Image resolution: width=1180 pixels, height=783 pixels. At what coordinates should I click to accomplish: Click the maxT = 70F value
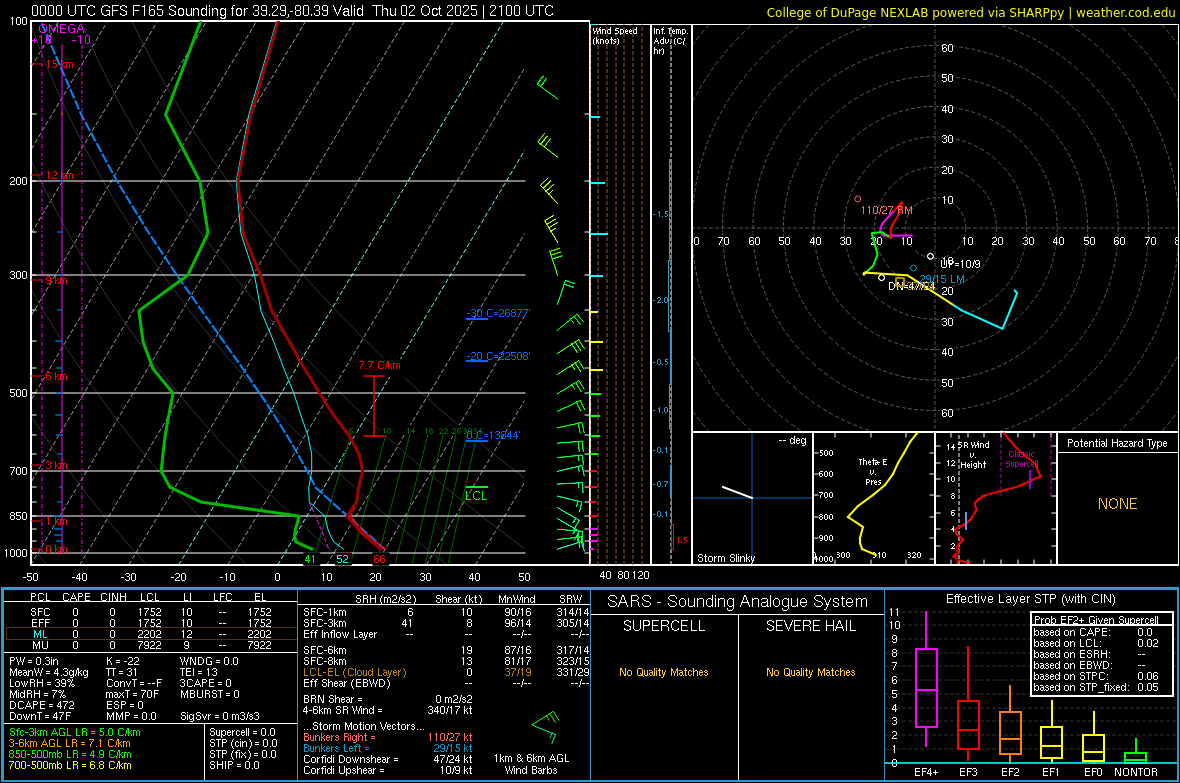coord(132,694)
